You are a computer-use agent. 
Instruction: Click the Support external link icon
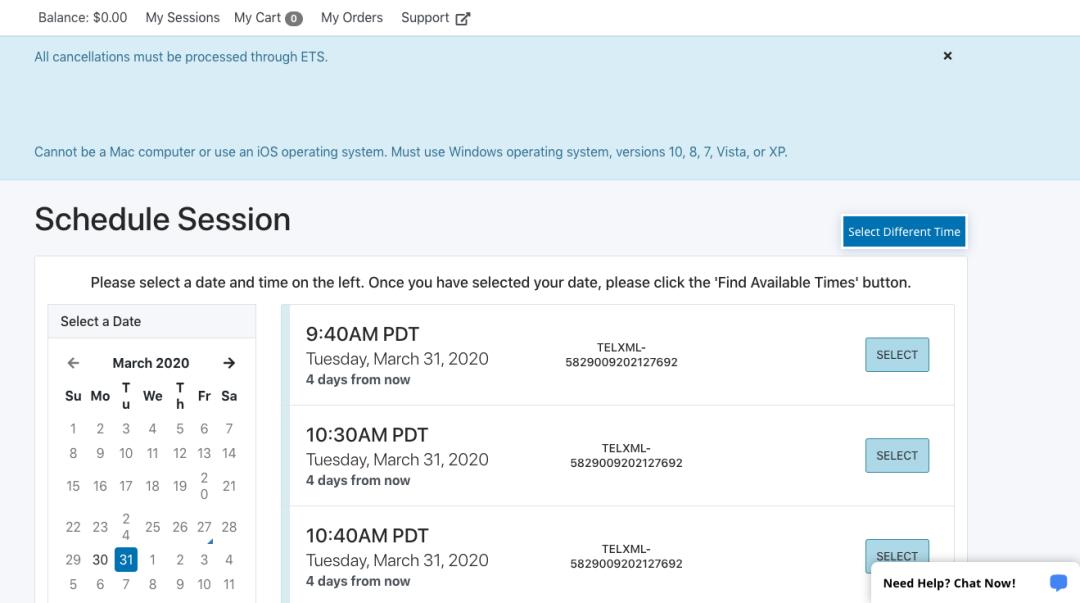click(463, 18)
